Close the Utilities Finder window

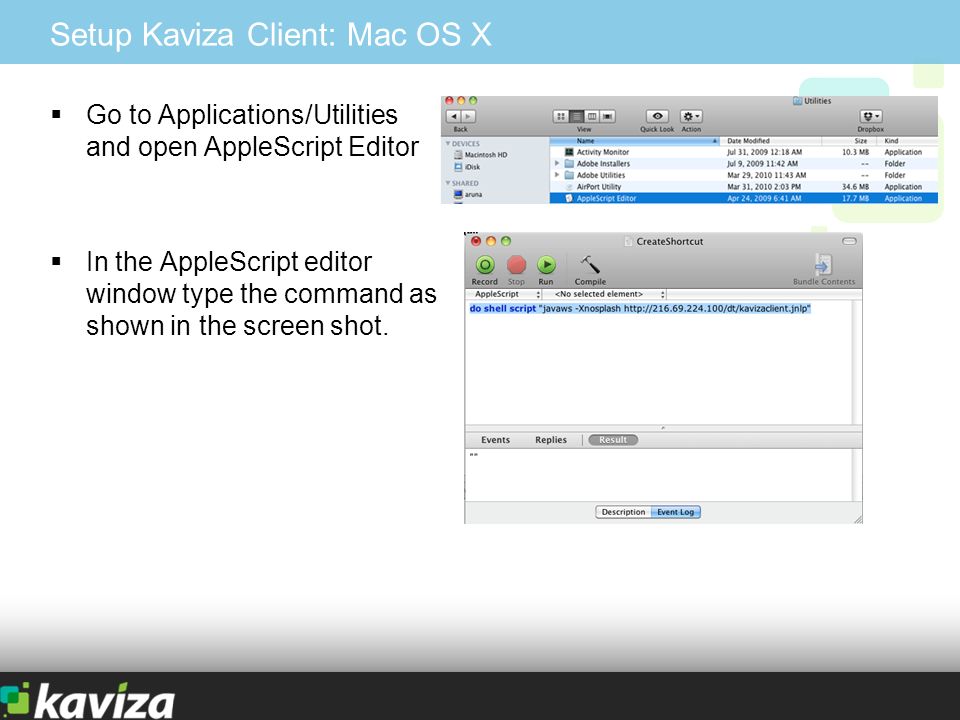click(449, 101)
